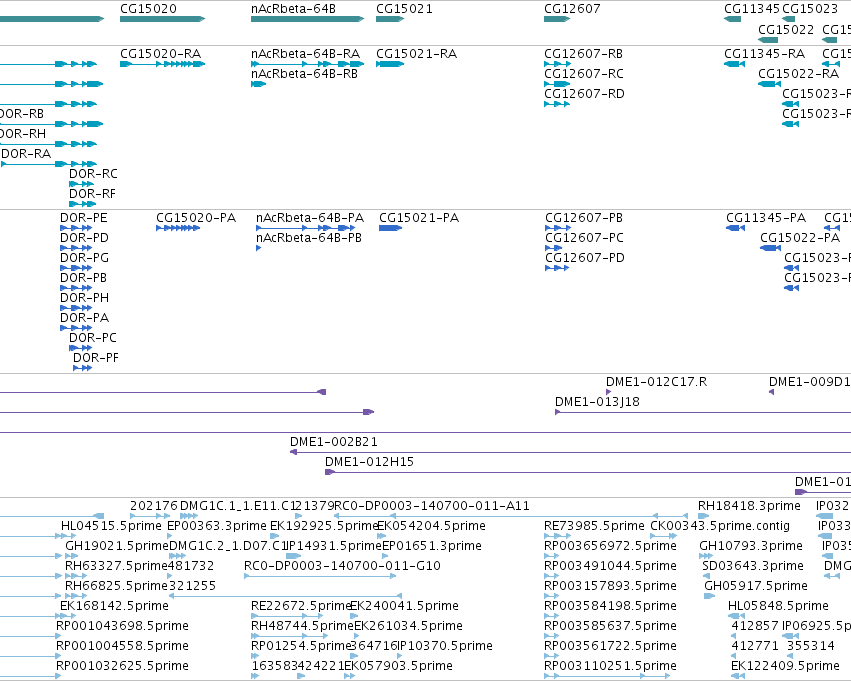Select RC0-DP0003-140700-011-G10 label
This screenshot has height=681, width=851.
click(342, 567)
